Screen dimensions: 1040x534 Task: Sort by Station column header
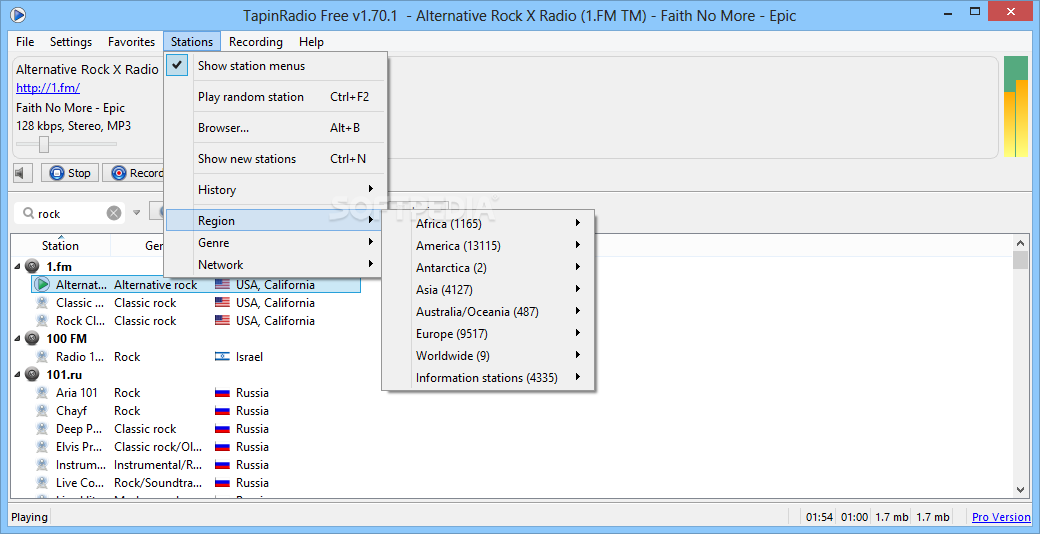(x=60, y=245)
